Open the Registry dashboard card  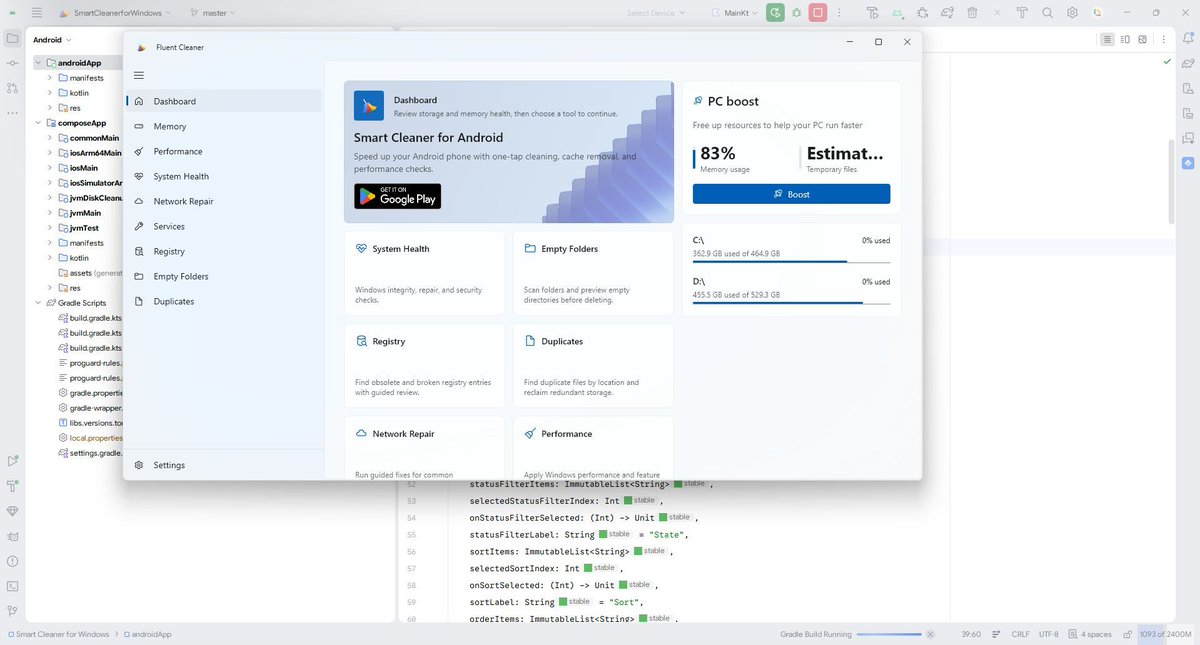click(424, 365)
